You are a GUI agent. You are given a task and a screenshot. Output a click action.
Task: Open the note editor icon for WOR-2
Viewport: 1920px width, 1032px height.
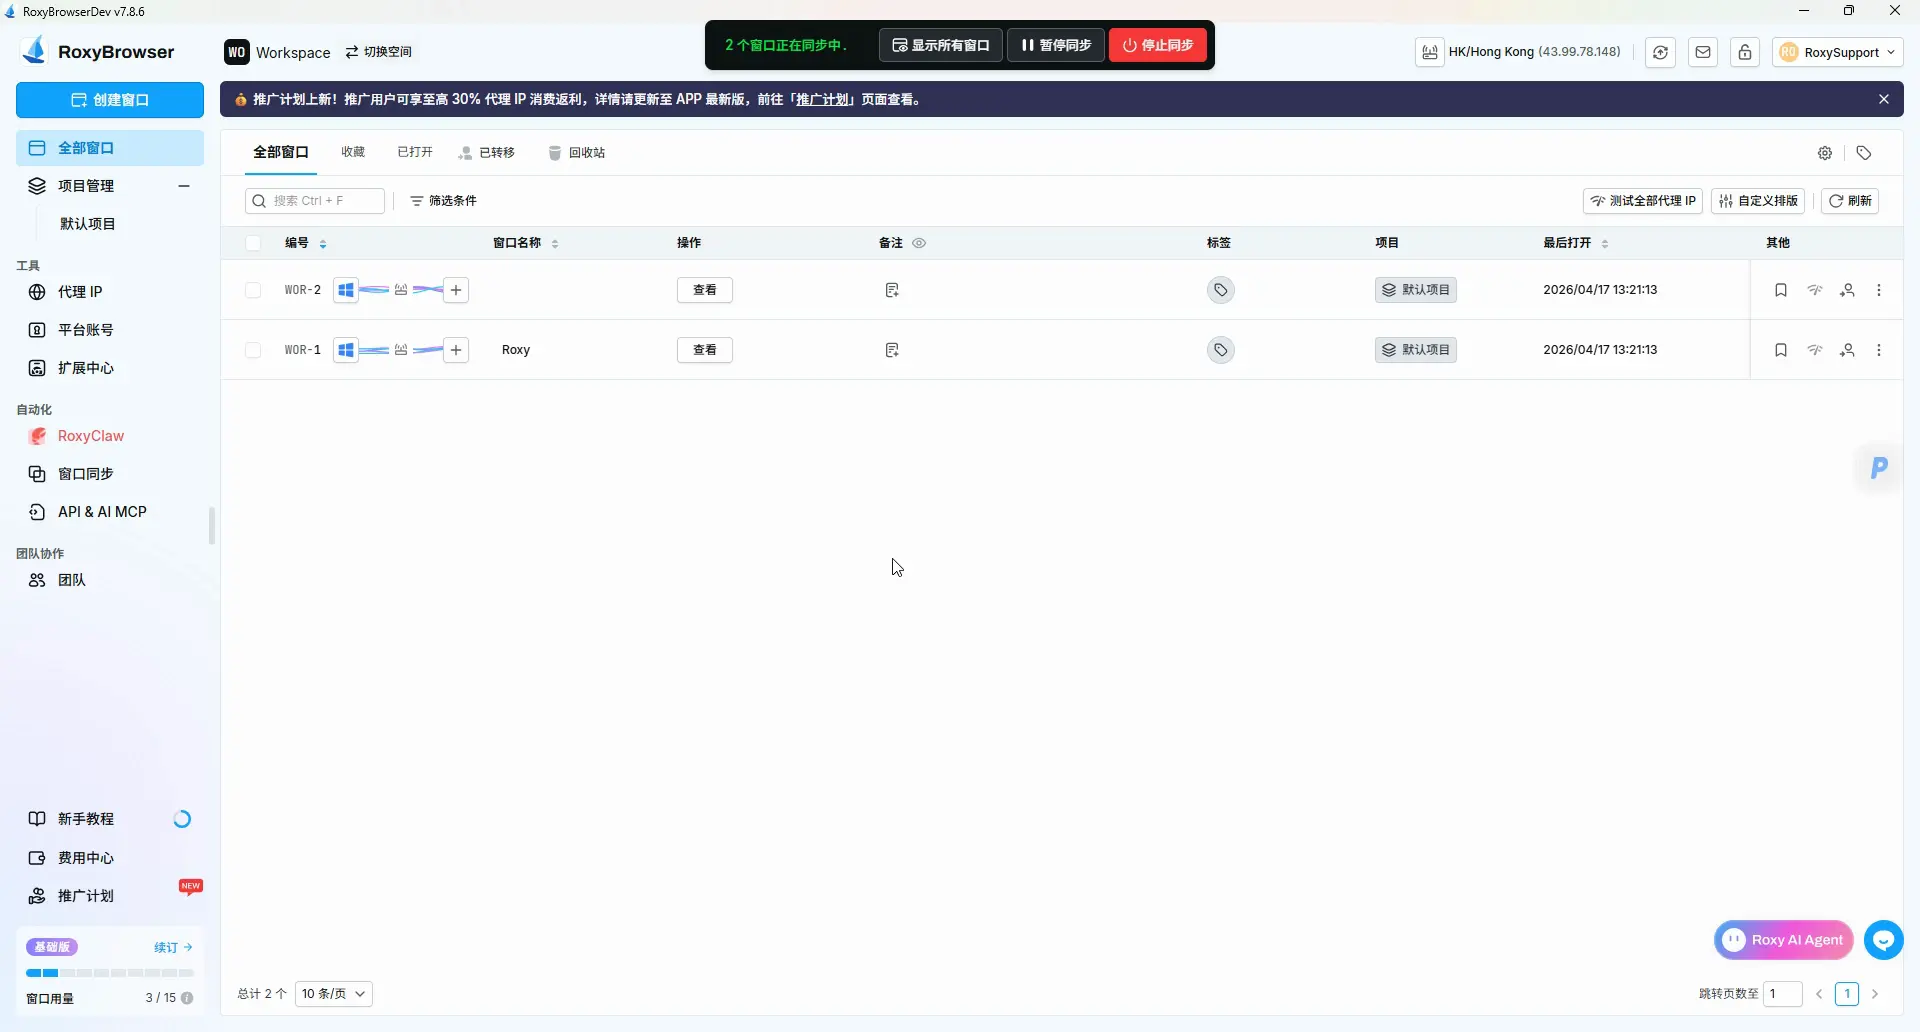pos(892,290)
